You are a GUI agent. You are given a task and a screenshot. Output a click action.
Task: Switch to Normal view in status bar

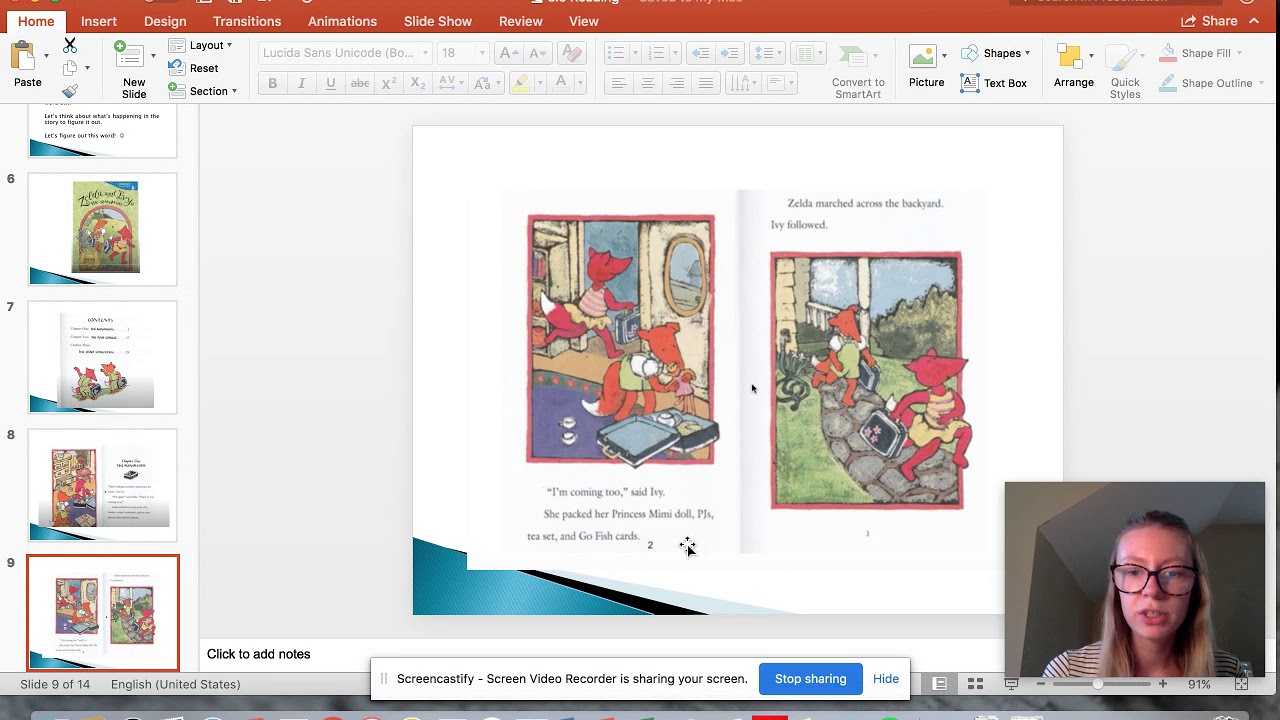tap(939, 684)
